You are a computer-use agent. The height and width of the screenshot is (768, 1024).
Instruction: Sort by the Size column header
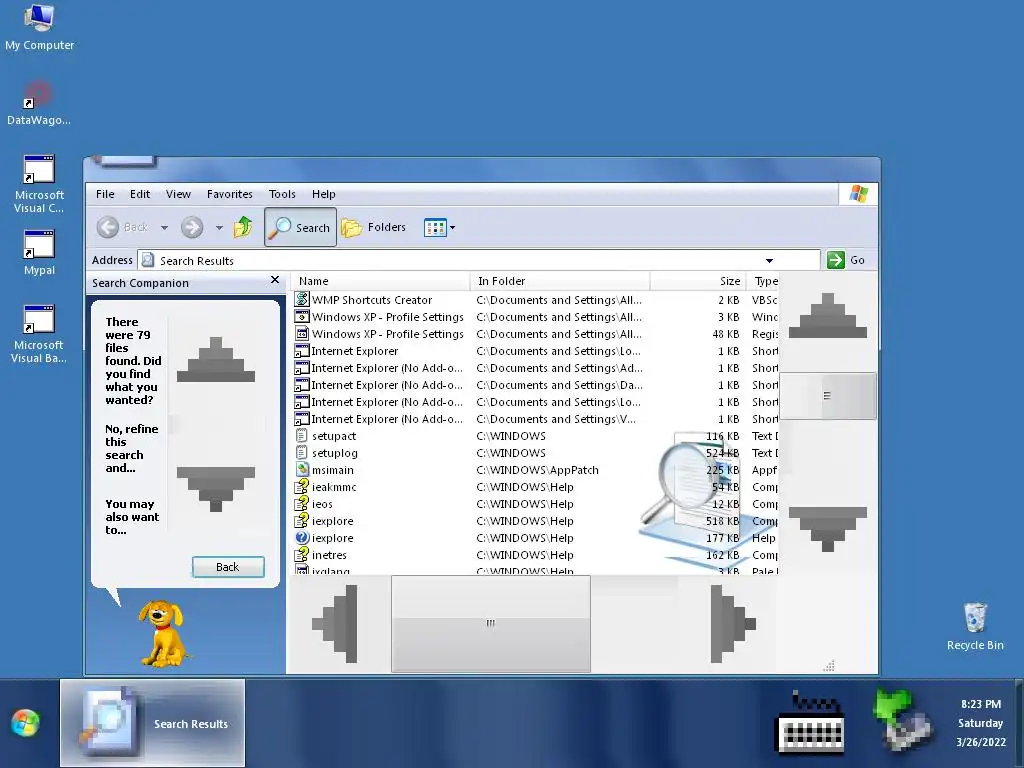697,281
